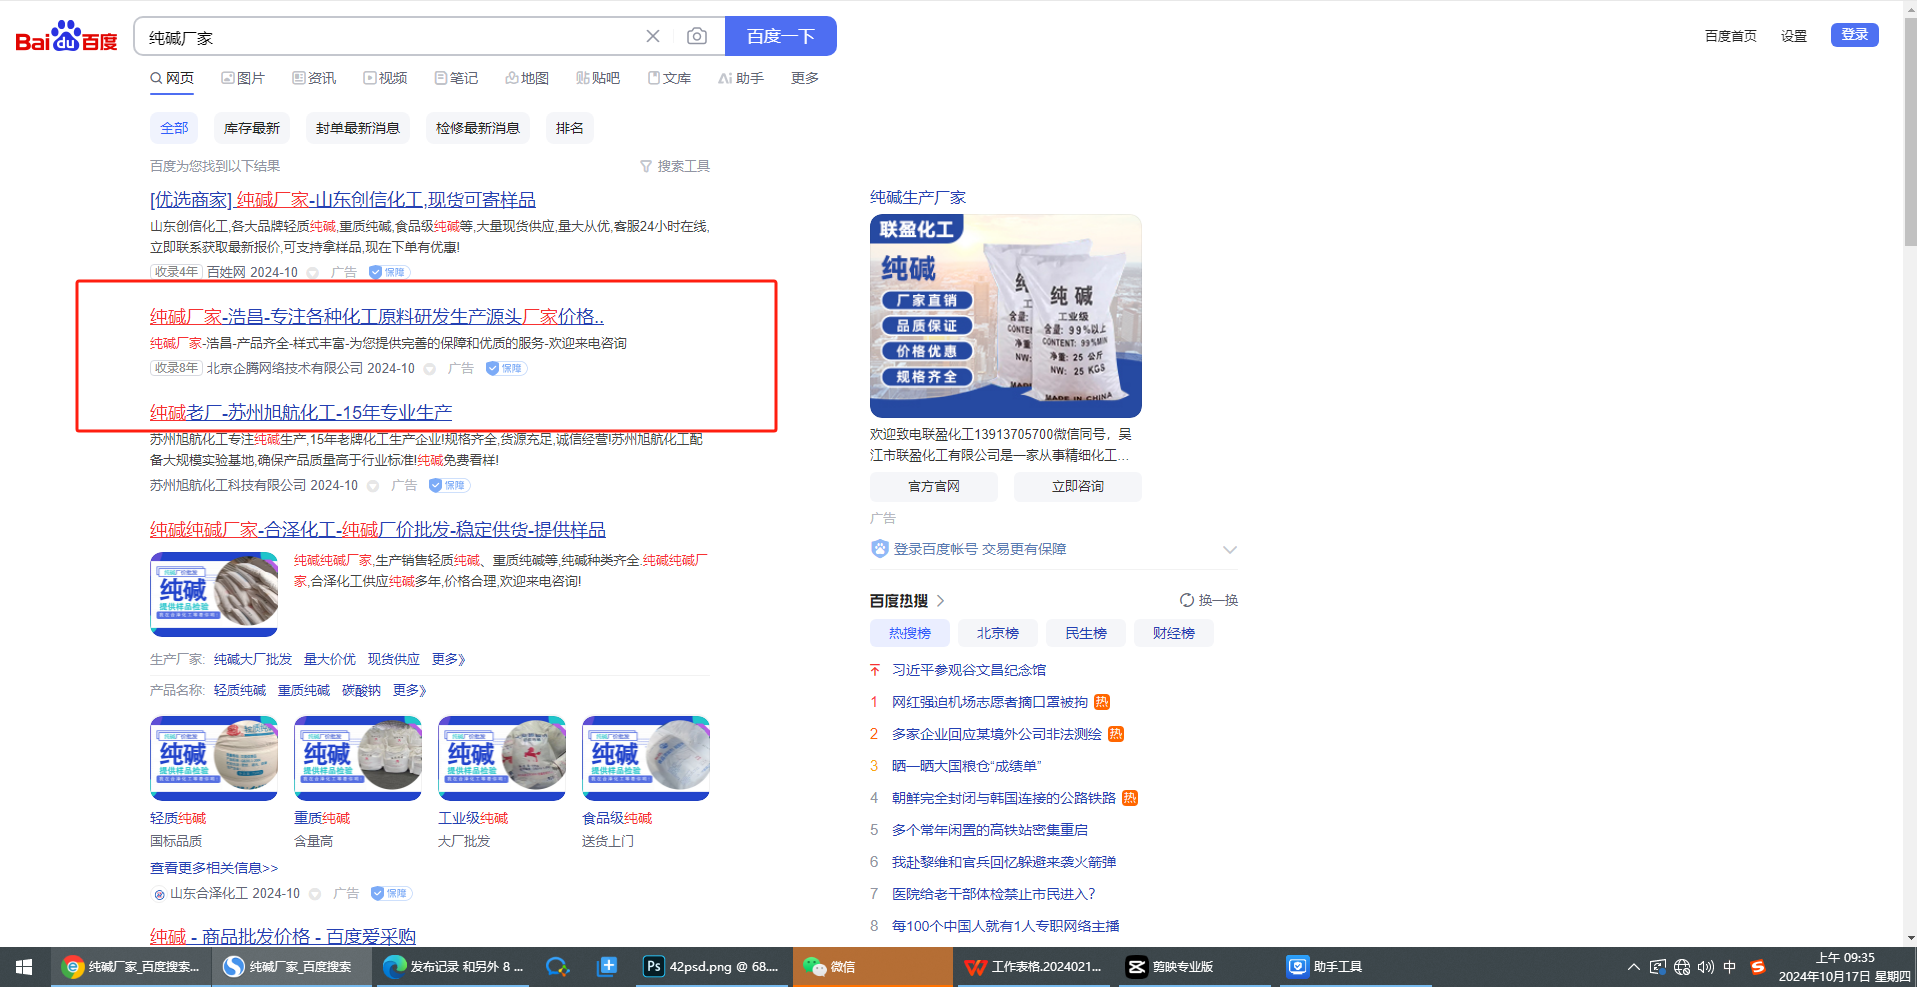Click the volume icon in system tray

coord(1706,967)
